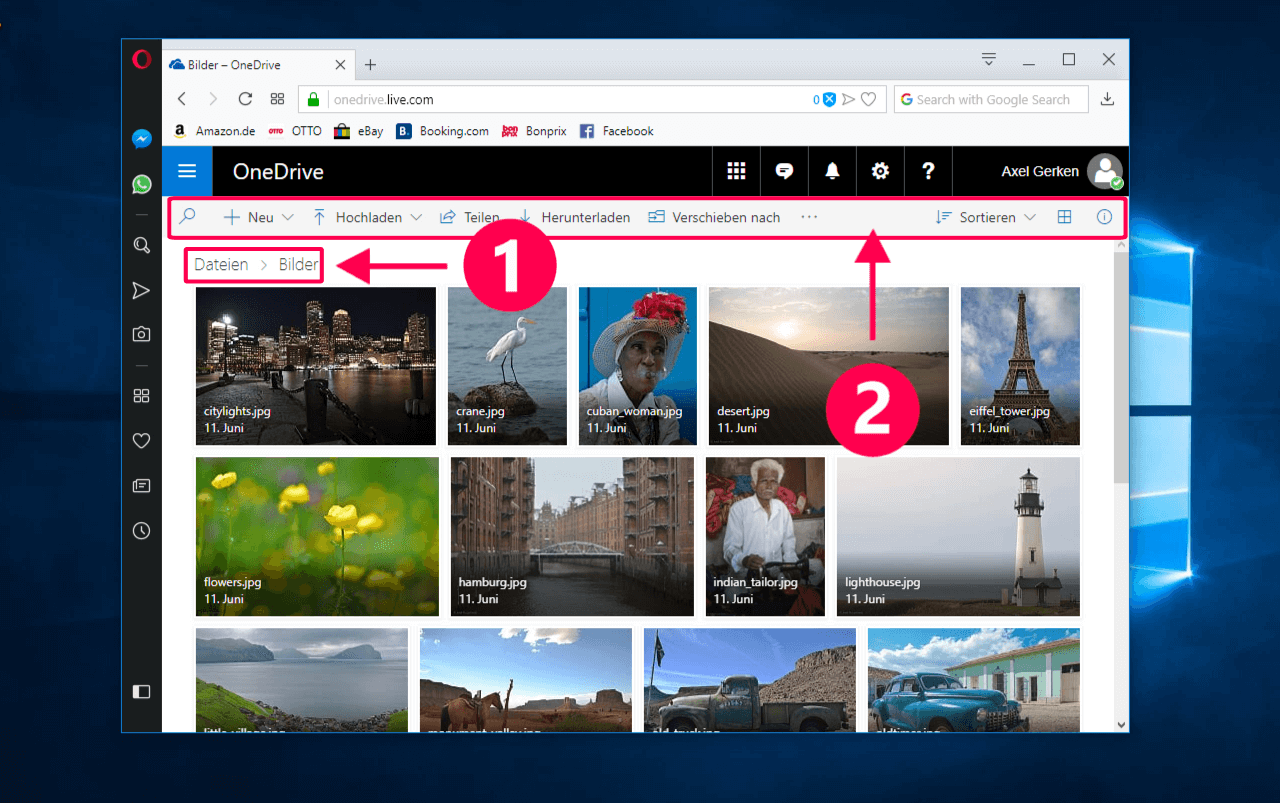Open history clock in the sidebar
Image resolution: width=1280 pixels, height=803 pixels.
coord(142,531)
